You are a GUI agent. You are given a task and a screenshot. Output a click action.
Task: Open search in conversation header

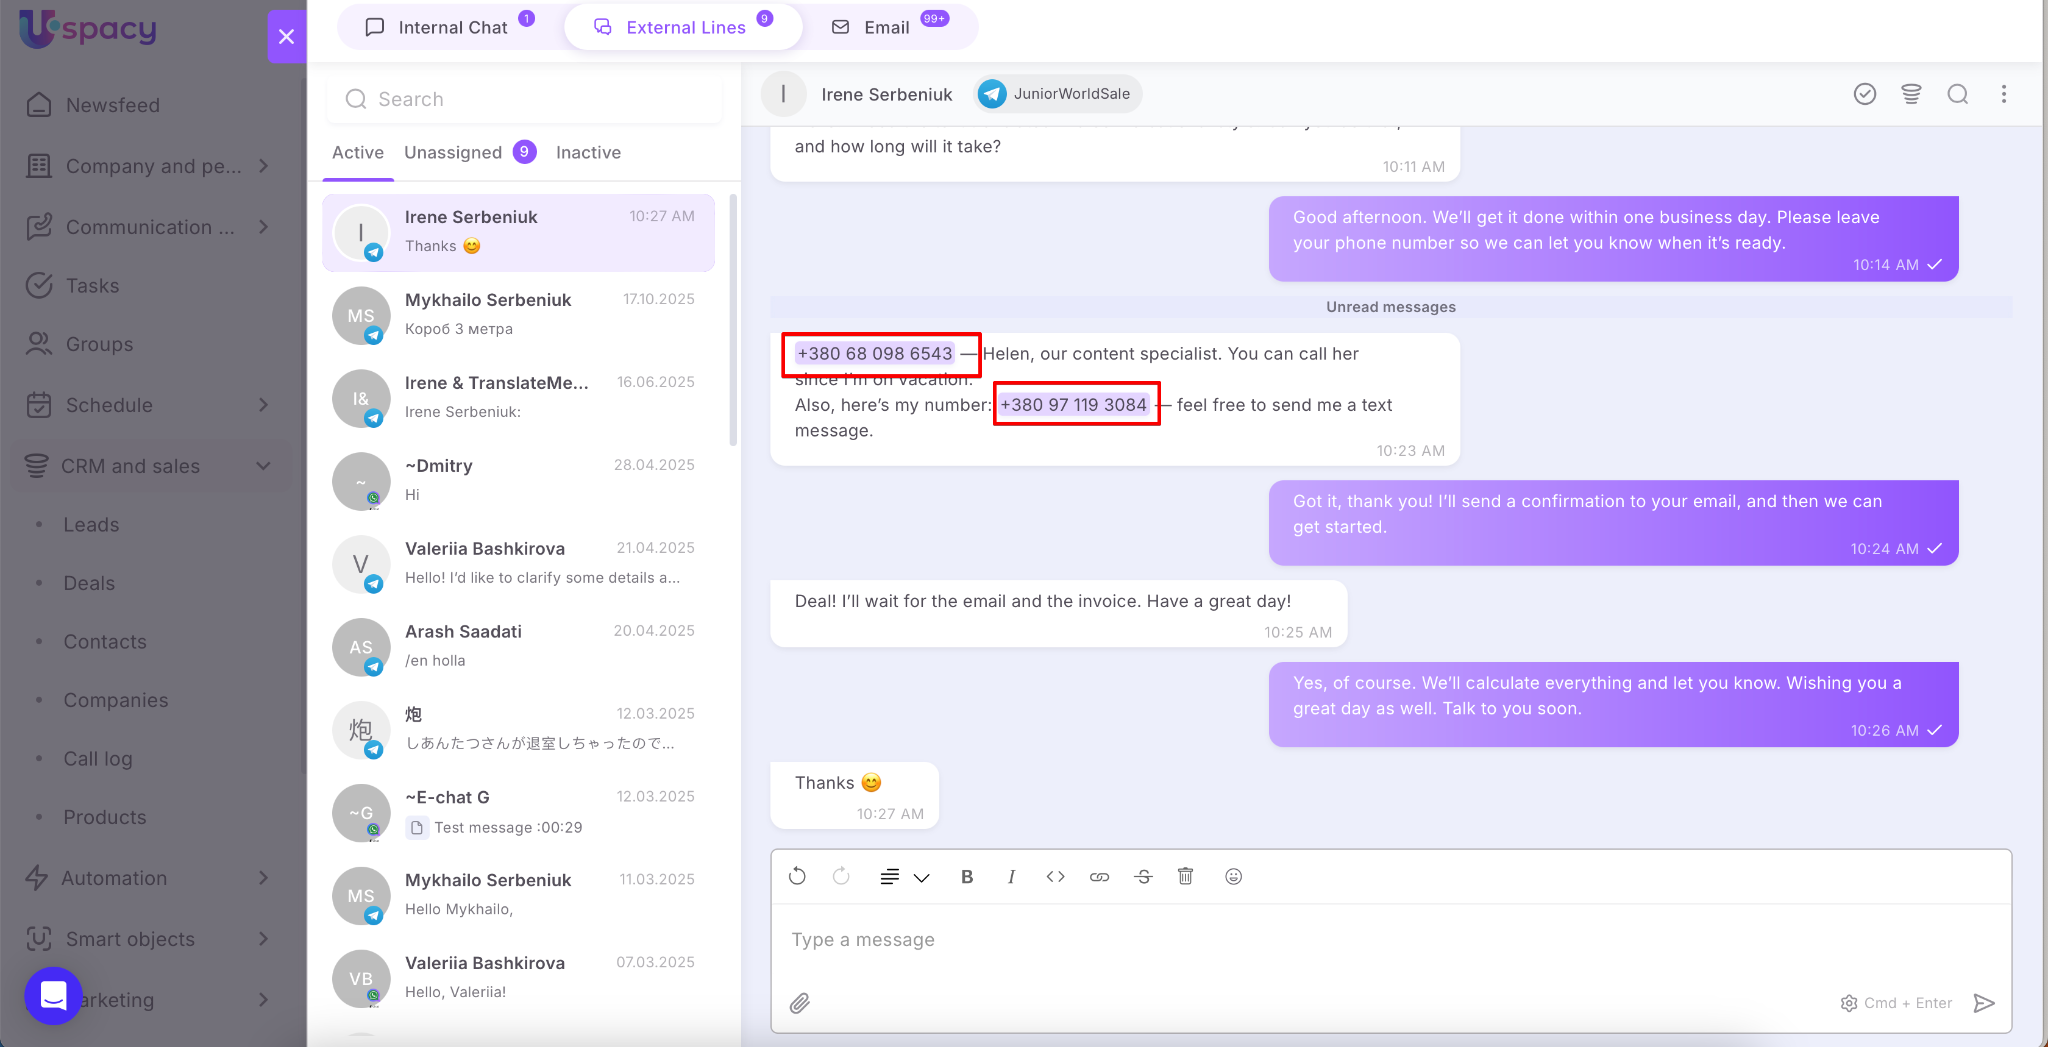1957,94
